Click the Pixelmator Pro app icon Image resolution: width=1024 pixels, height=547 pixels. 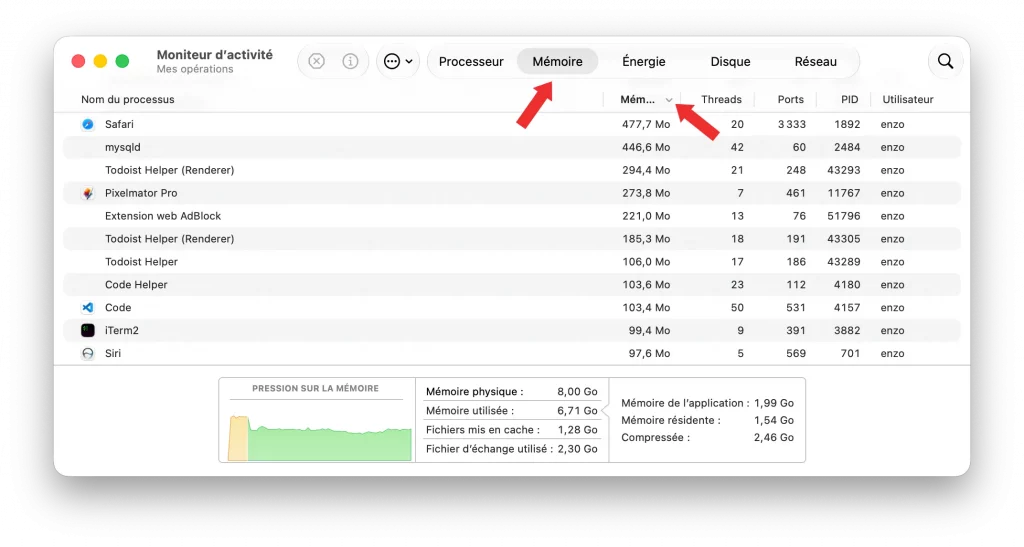point(88,193)
